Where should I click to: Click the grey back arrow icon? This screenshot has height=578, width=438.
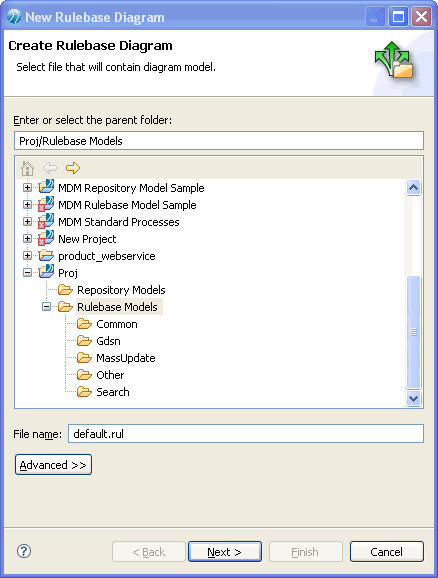[x=50, y=168]
